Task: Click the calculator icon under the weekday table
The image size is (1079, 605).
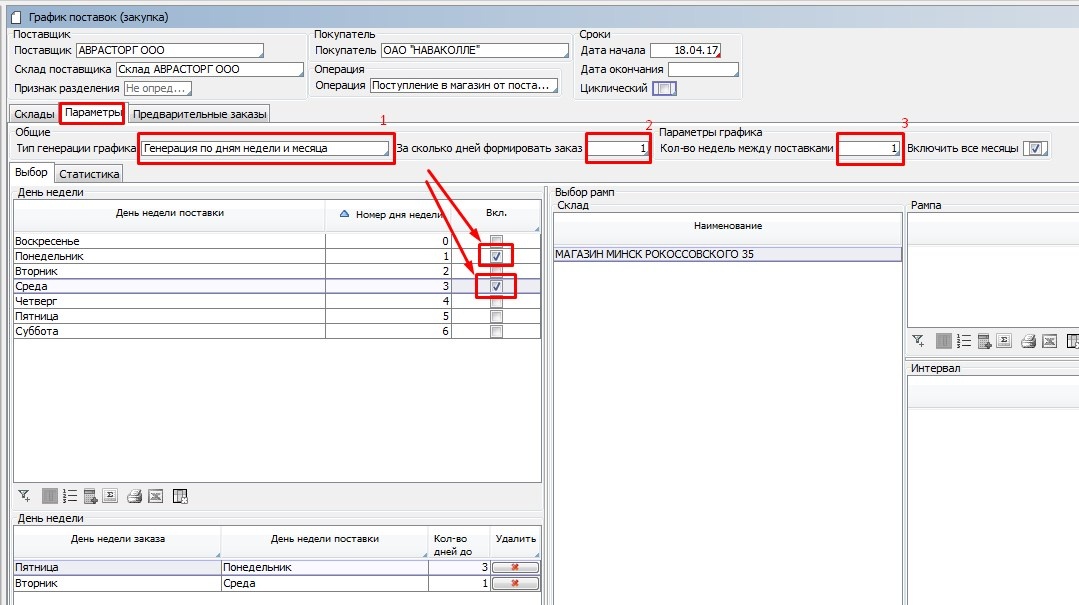Action: 90,495
